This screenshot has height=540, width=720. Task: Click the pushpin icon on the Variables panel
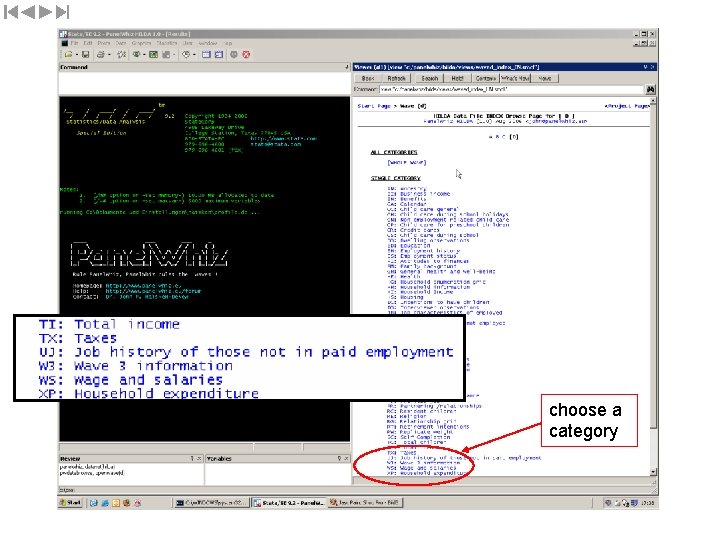pos(339,458)
